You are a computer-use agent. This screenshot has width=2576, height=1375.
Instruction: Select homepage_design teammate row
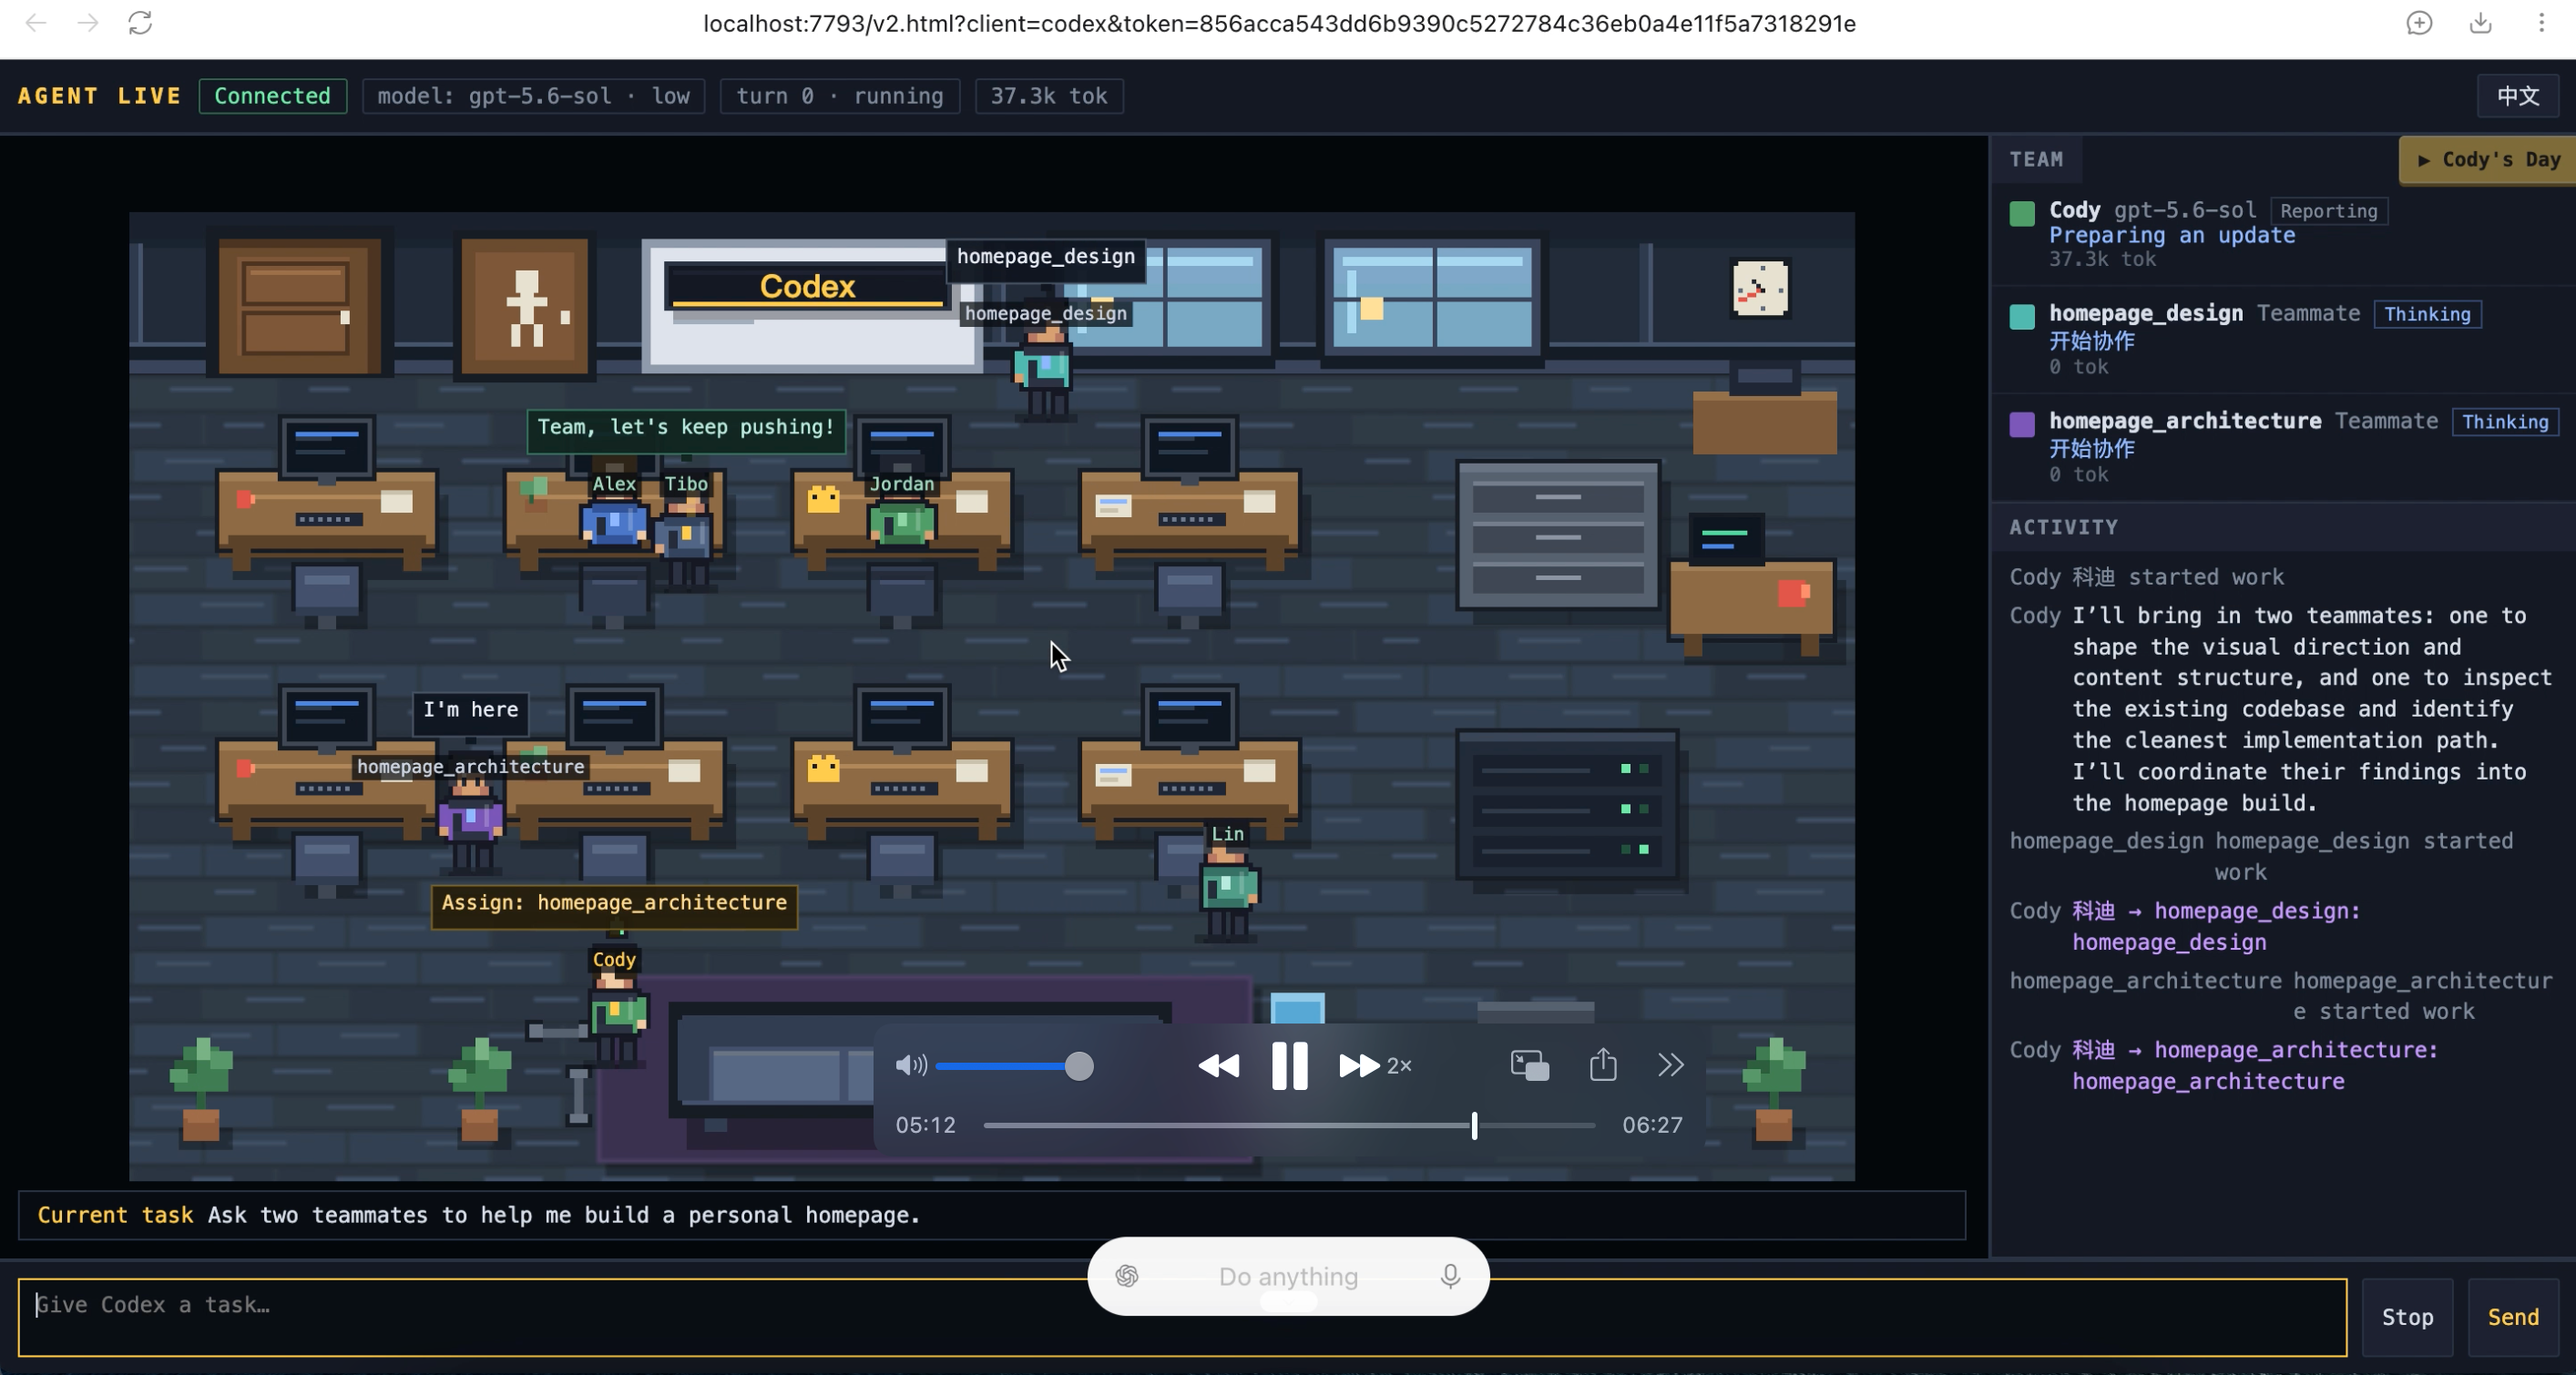point(2283,339)
